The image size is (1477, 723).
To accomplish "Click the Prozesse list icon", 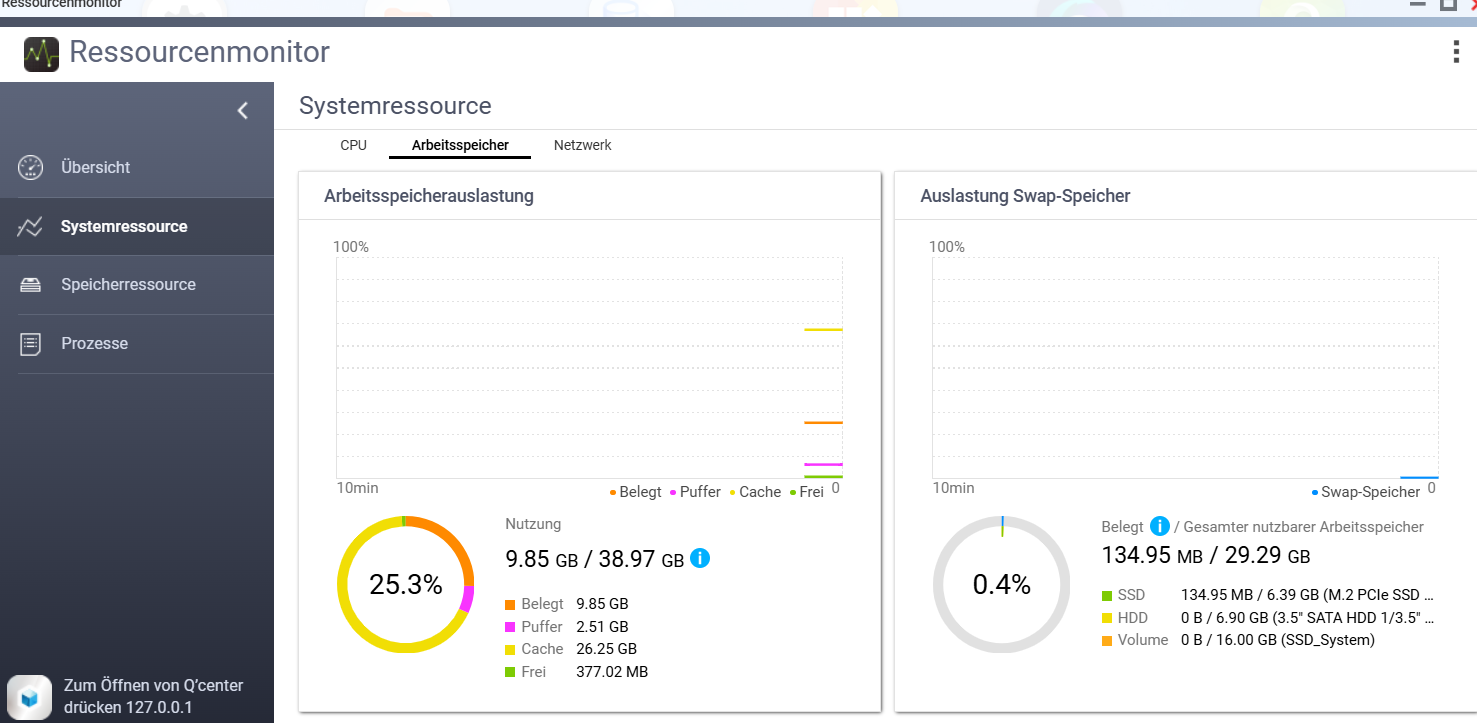I will 31,344.
